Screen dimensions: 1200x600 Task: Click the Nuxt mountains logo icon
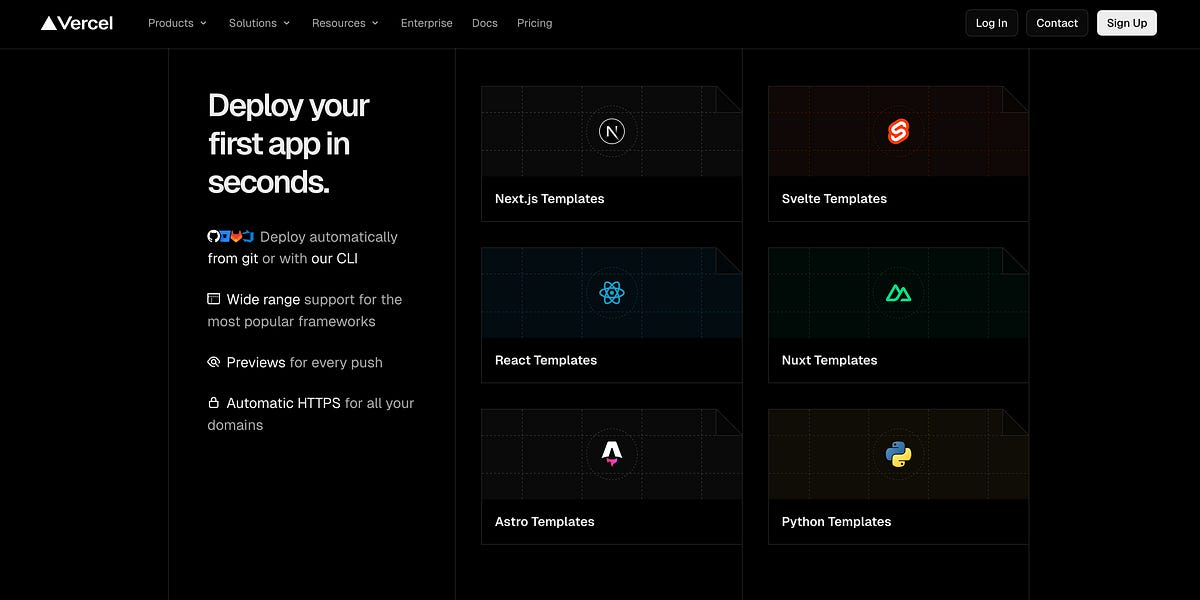click(897, 293)
